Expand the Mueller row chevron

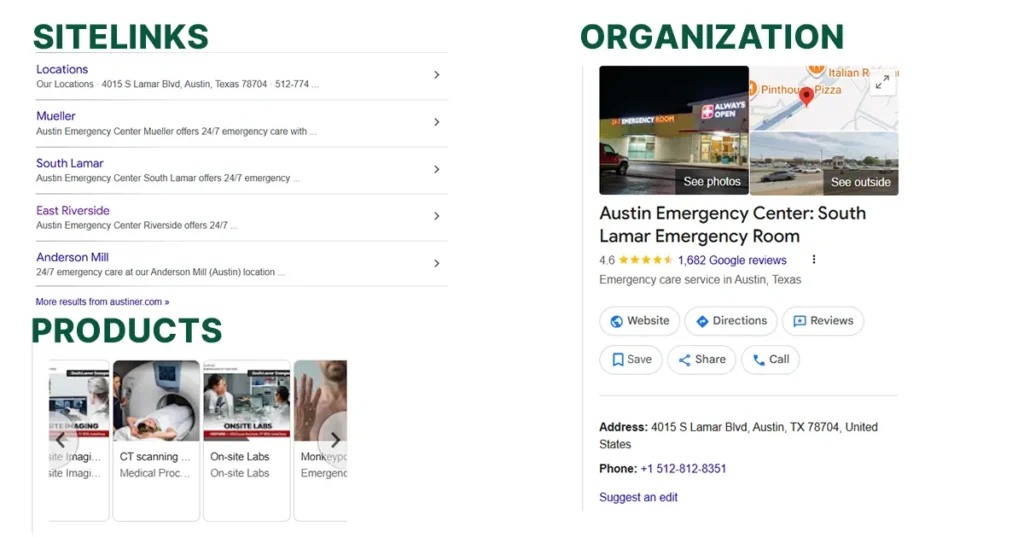pos(437,122)
